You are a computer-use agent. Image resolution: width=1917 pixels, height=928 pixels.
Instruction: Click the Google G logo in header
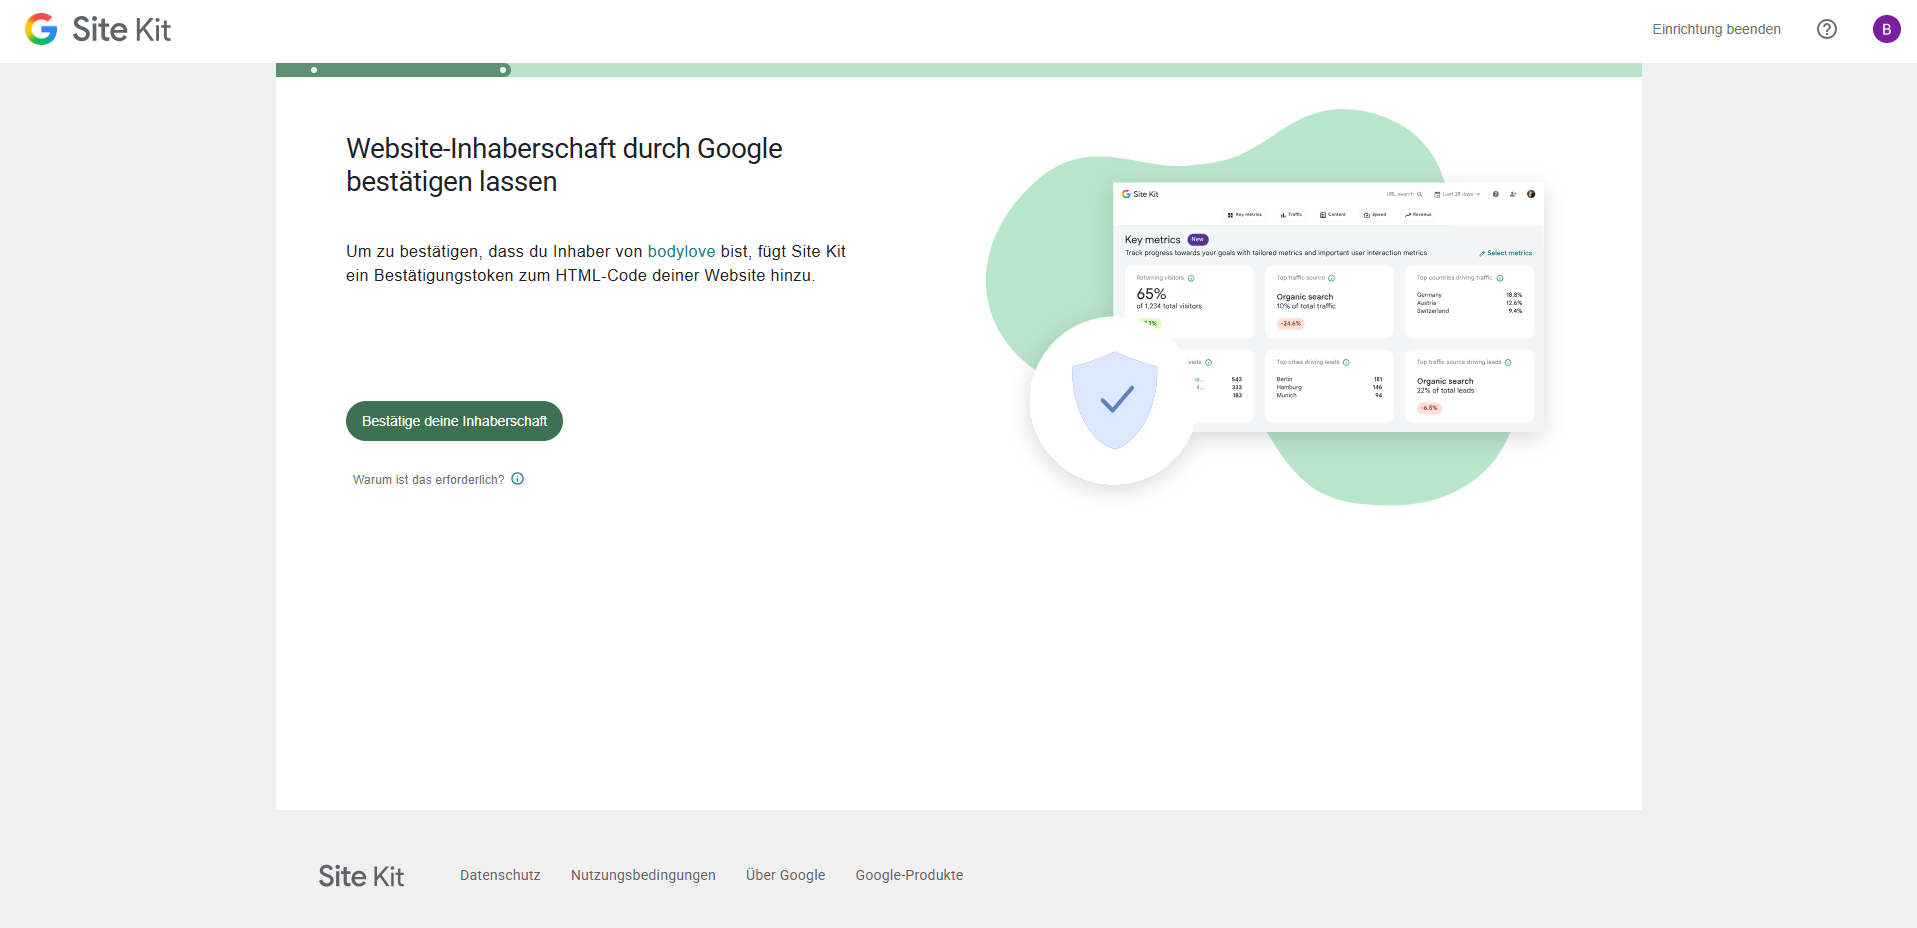(41, 29)
